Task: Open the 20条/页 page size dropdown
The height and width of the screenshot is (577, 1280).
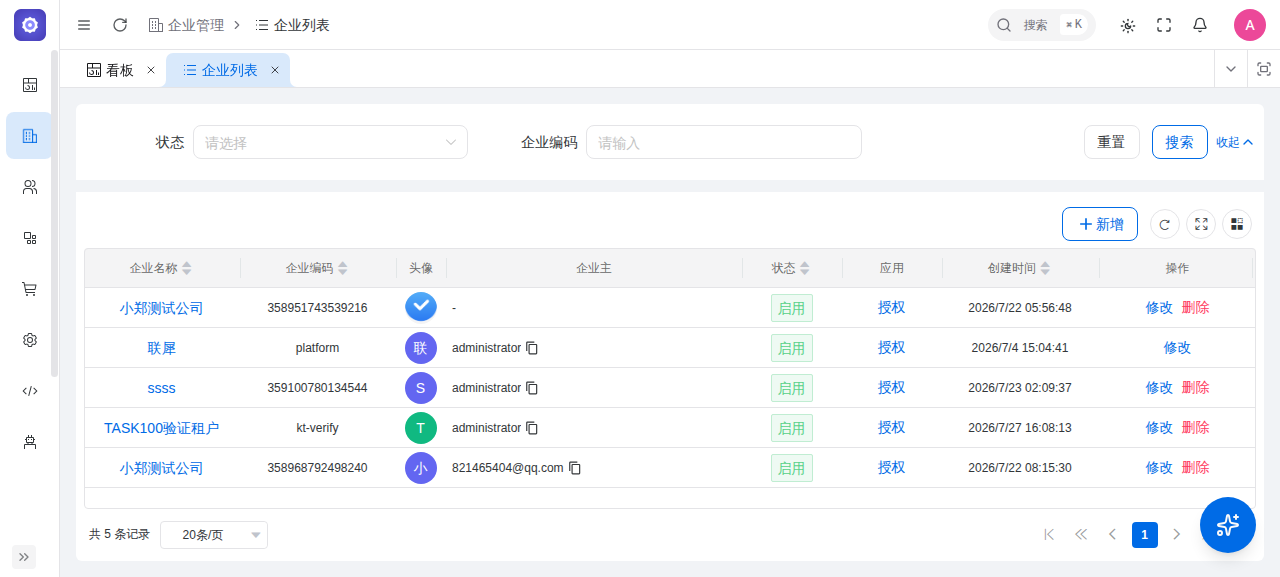Action: coord(214,535)
